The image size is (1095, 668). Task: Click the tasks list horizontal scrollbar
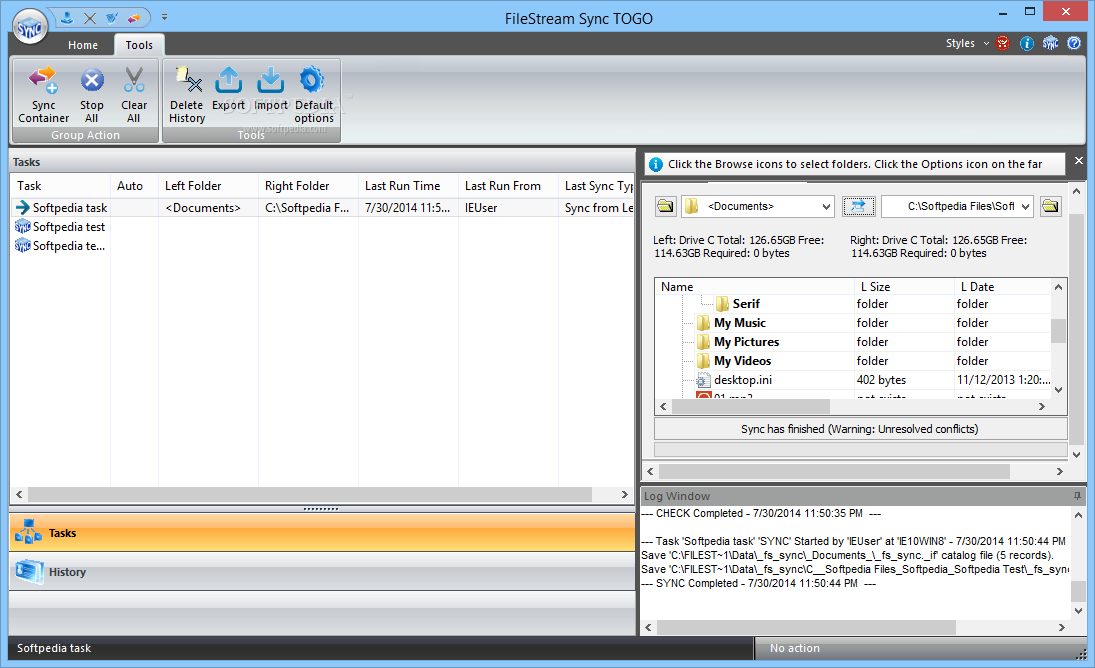tap(309, 494)
